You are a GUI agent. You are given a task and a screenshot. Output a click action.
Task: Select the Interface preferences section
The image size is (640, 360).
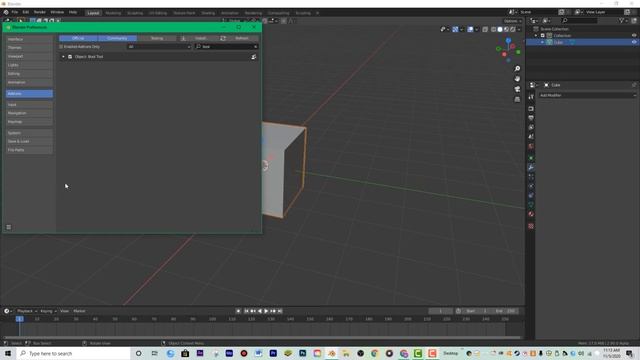click(29, 39)
